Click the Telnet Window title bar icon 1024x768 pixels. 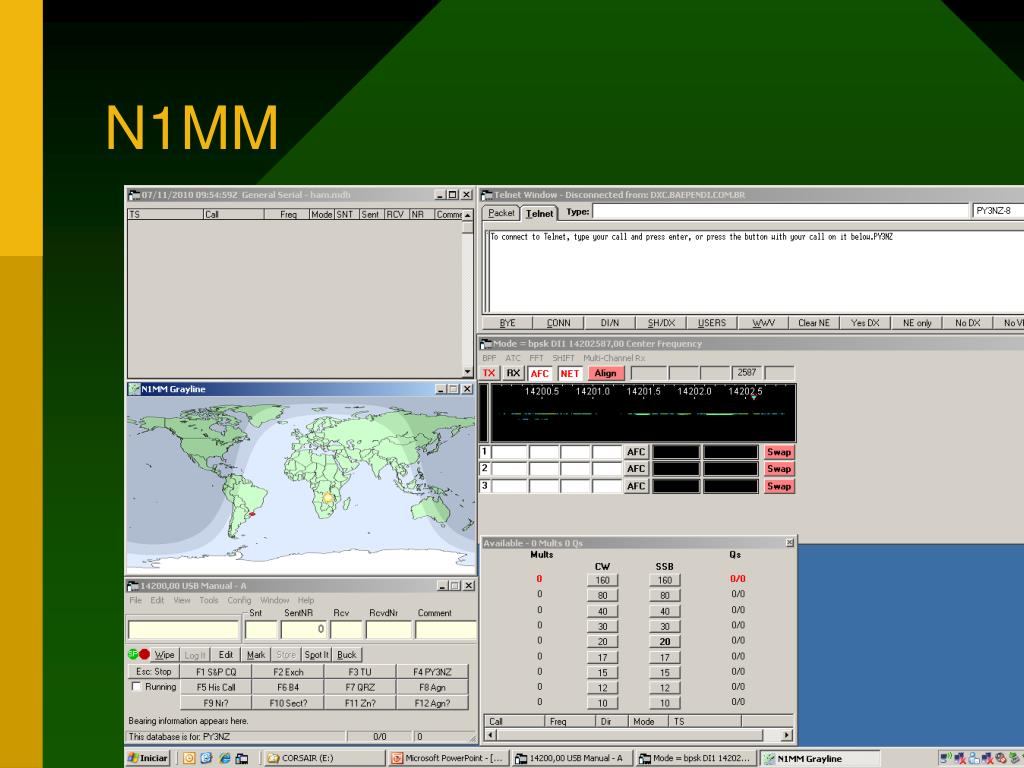487,195
